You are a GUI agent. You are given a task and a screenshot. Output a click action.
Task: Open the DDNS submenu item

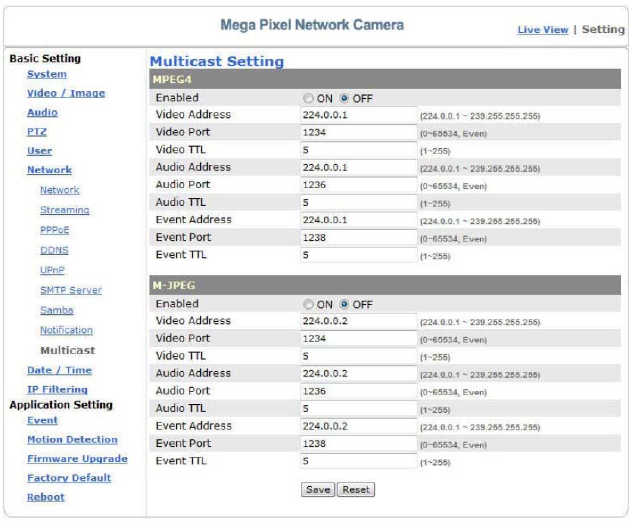pyautogui.click(x=54, y=250)
